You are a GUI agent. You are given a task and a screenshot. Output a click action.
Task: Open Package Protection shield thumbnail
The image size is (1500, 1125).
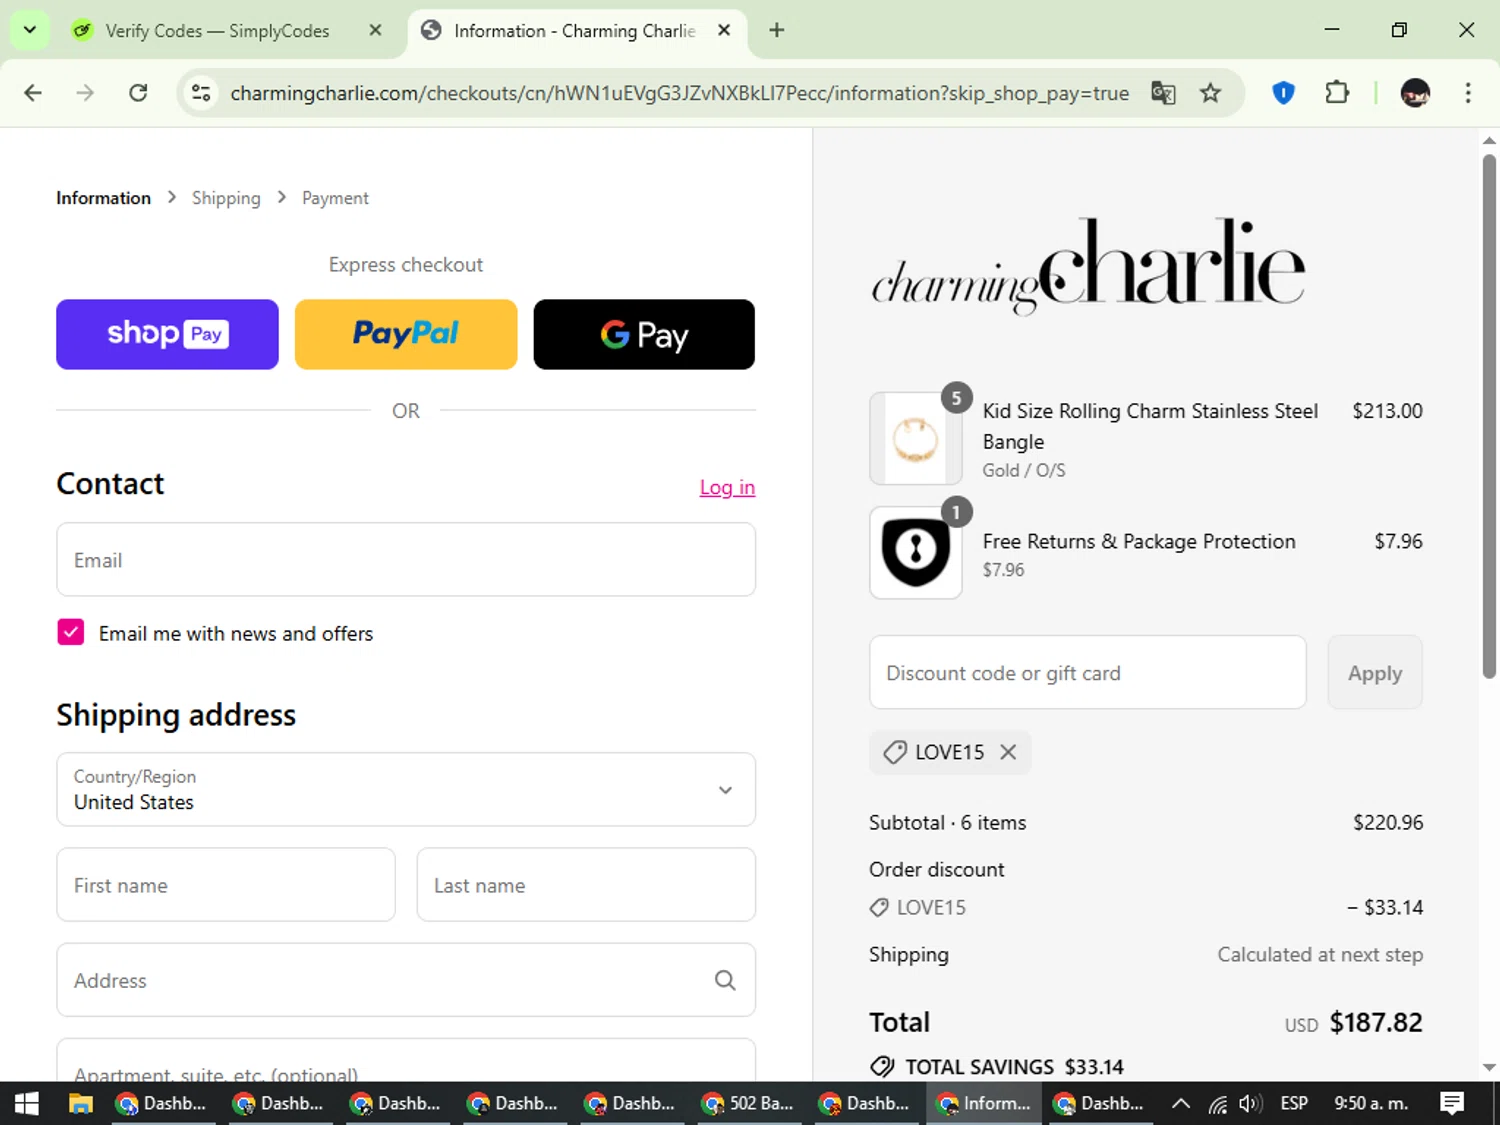tap(915, 552)
